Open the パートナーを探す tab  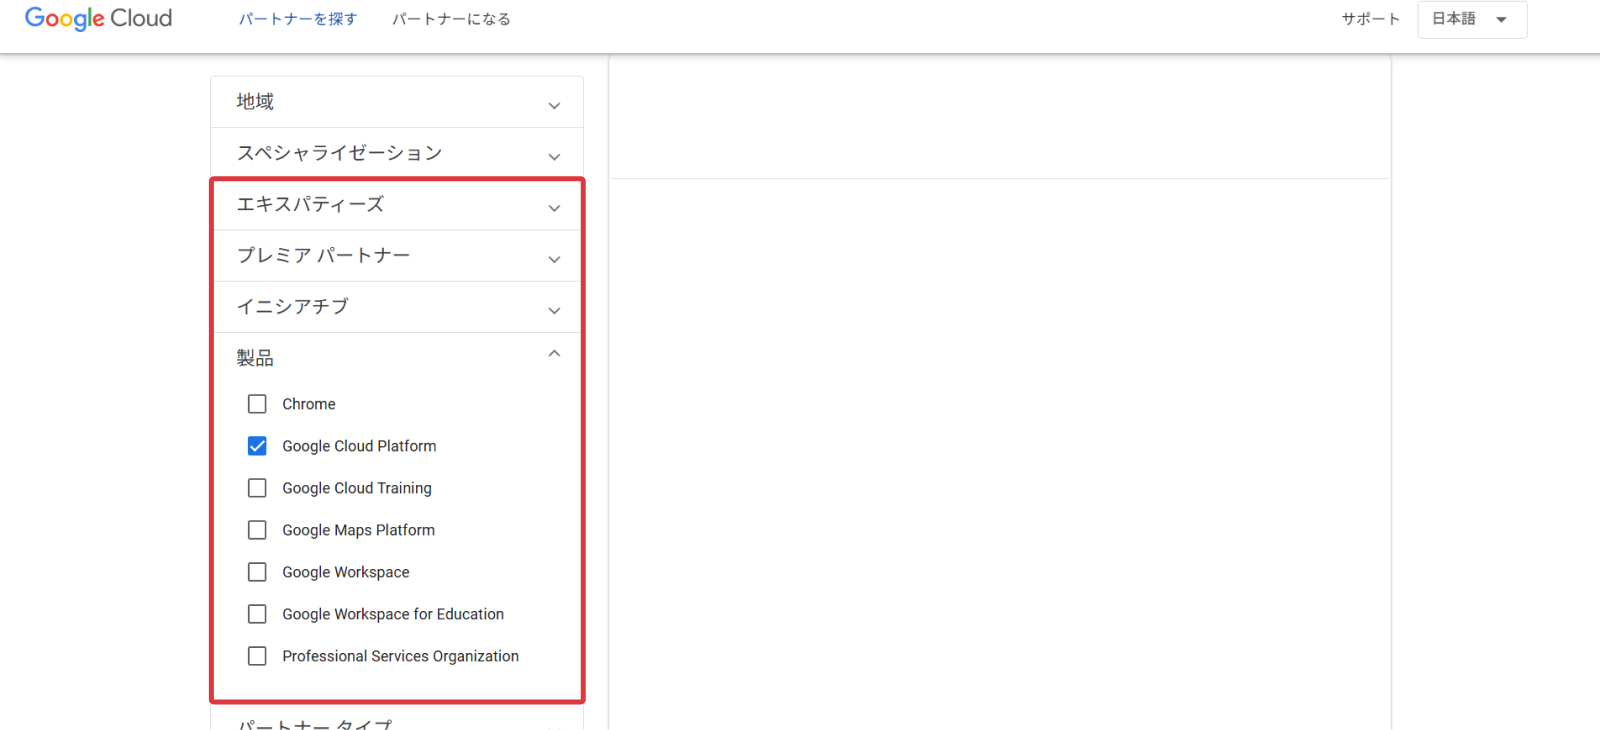(297, 19)
